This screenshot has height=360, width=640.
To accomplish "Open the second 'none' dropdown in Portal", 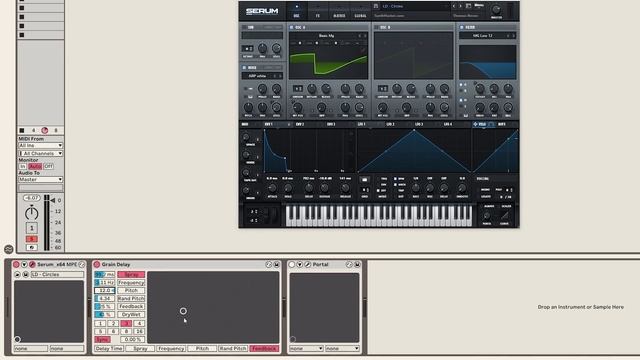I will [x=342, y=349].
